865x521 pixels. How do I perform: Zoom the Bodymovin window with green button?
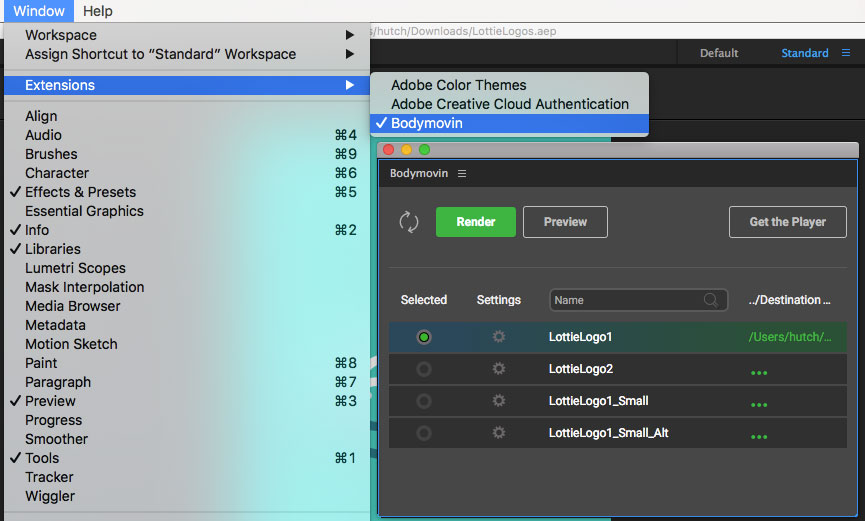coord(424,150)
